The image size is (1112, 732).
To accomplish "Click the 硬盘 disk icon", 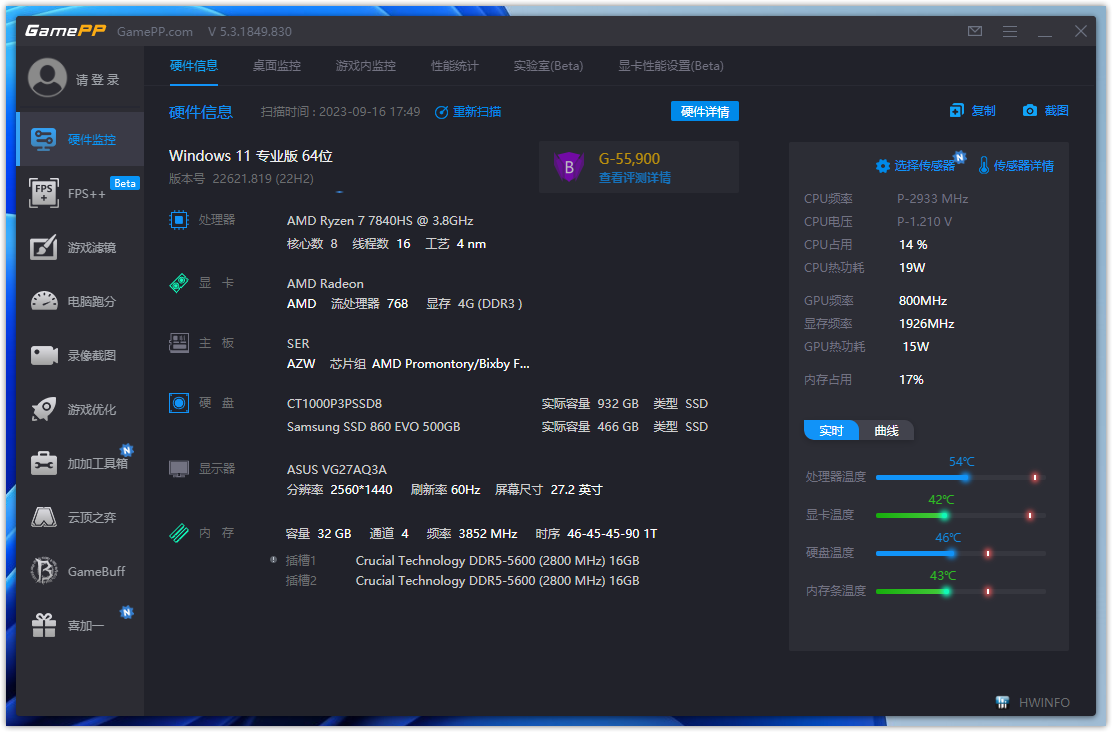I will [x=179, y=403].
